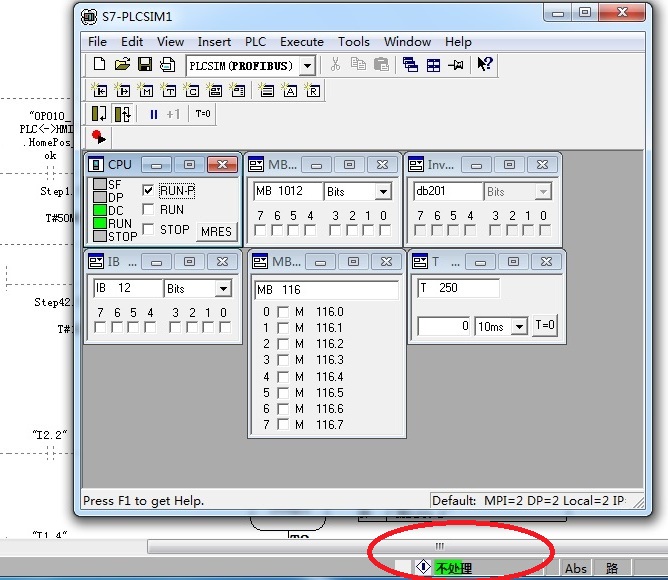Click the Copy icon in the toolbar
The image size is (668, 580).
(358, 64)
